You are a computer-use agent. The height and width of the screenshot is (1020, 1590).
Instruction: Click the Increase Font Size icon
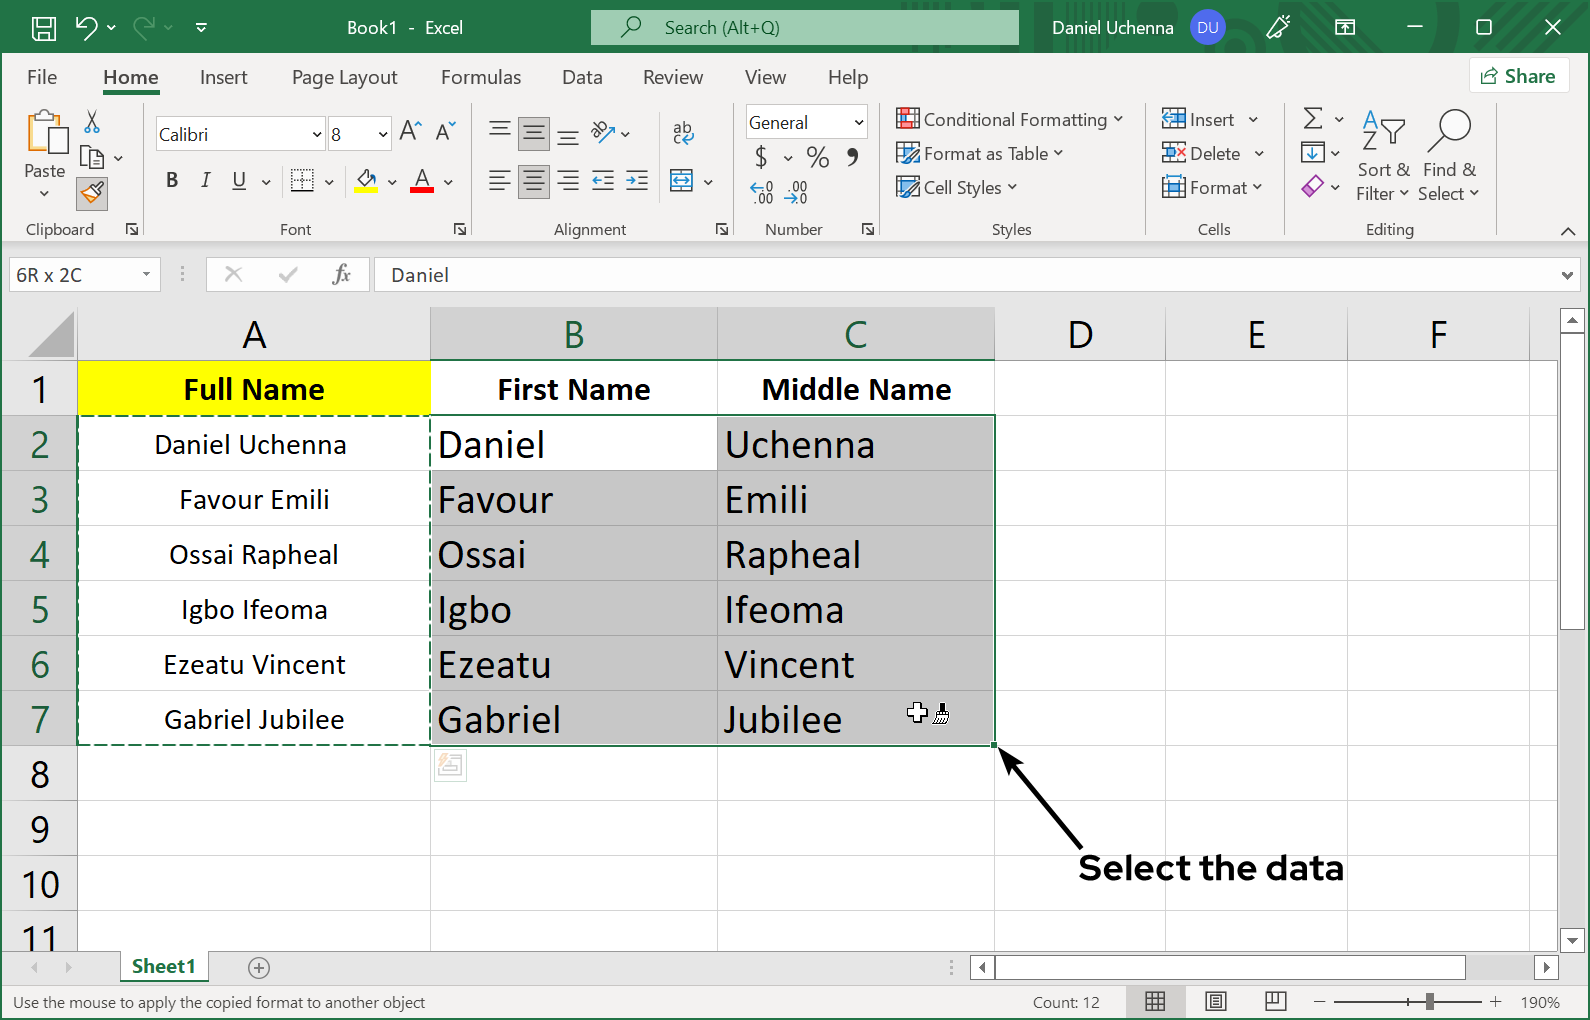click(x=410, y=131)
